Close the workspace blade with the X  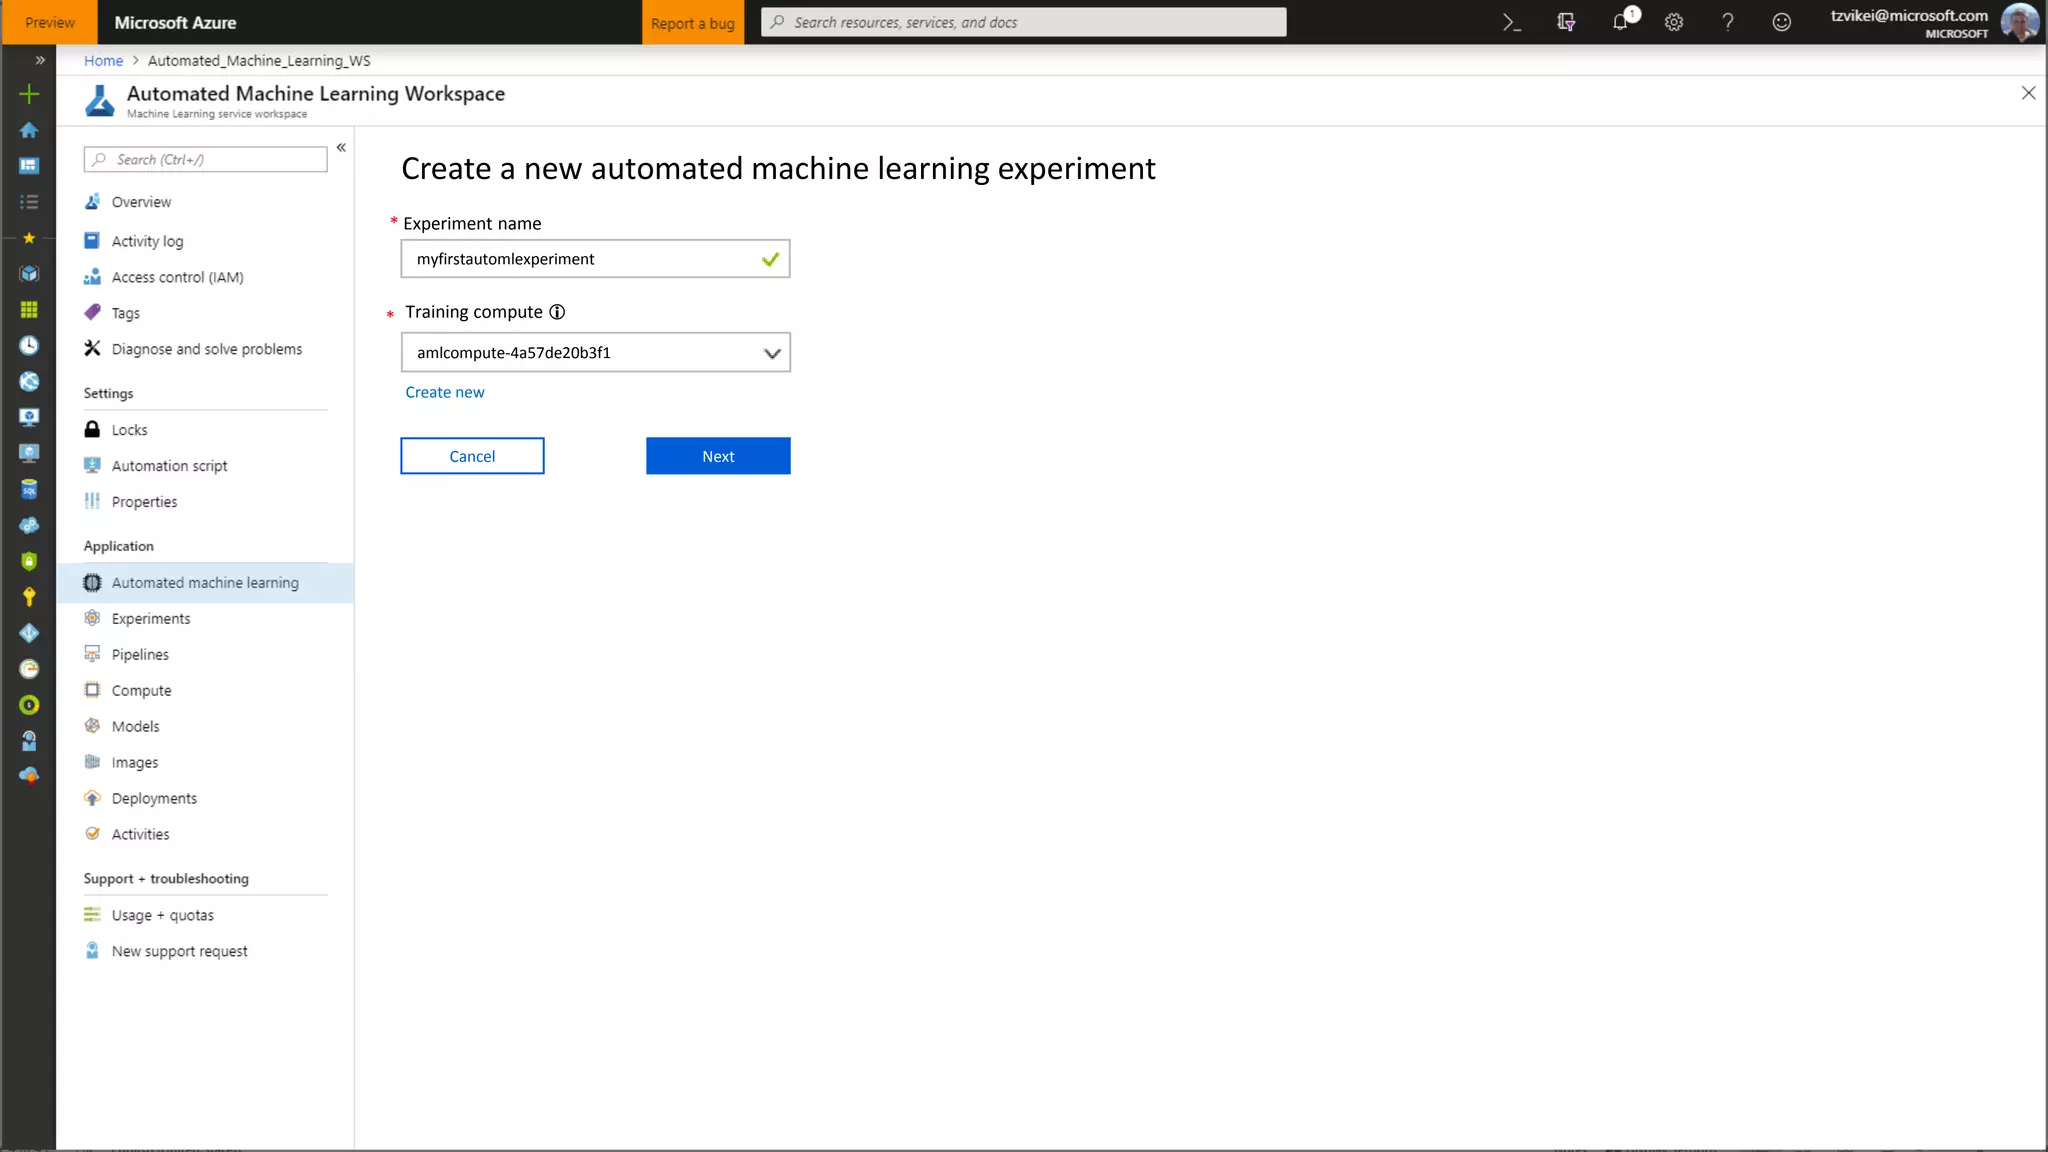(2028, 93)
